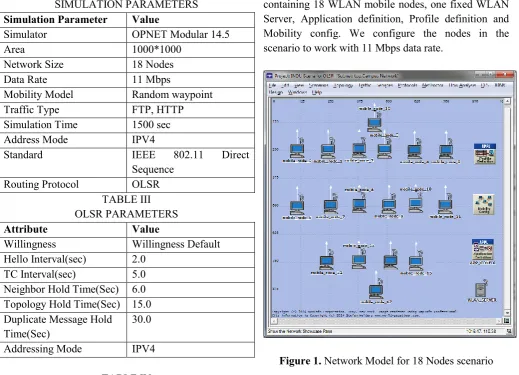Open the File menu in OPNET window
Image resolution: width=519 pixels, height=375 pixels.
(x=272, y=85)
